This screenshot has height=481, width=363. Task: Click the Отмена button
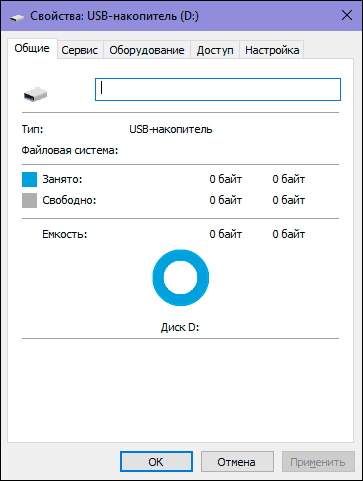237,462
